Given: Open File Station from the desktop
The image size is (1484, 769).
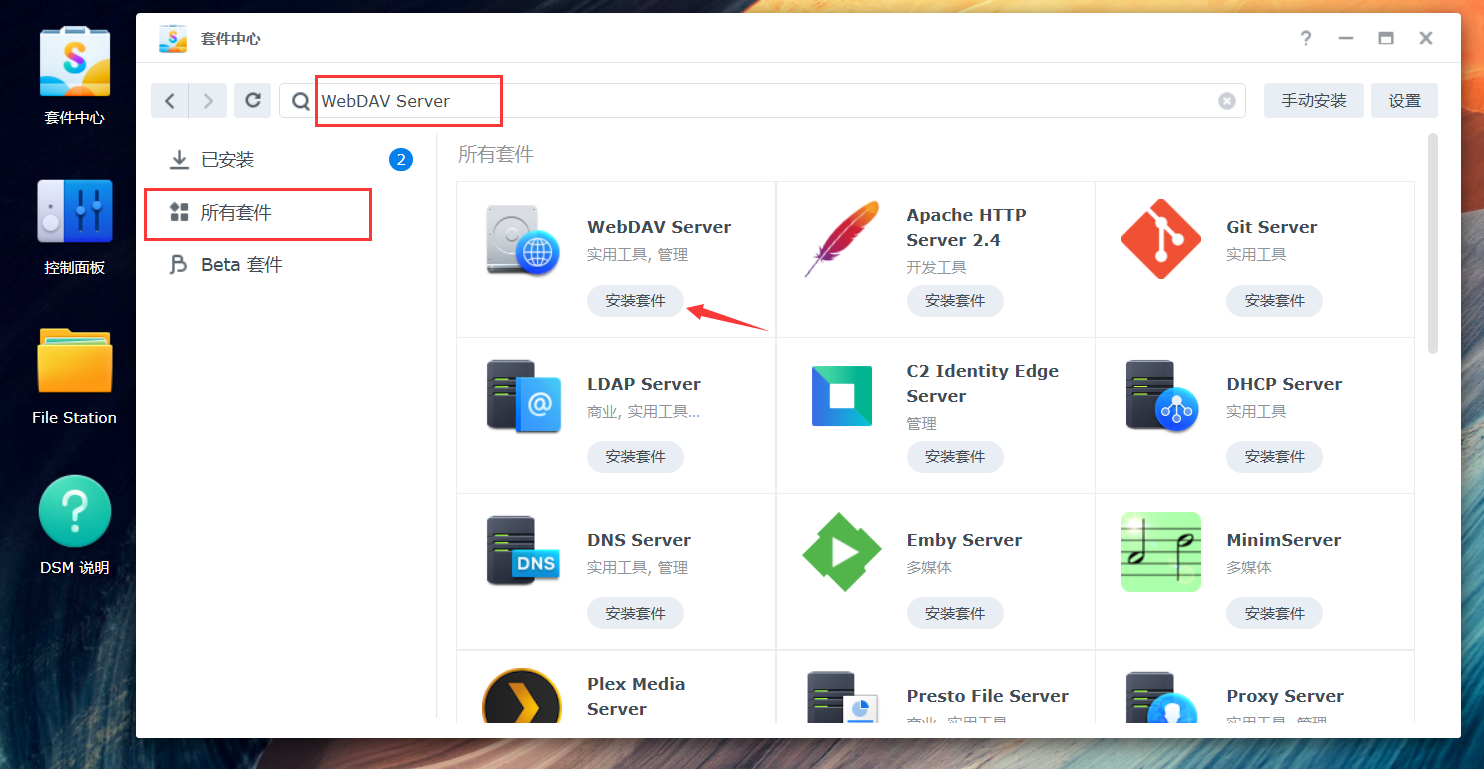Looking at the screenshot, I should (x=74, y=360).
